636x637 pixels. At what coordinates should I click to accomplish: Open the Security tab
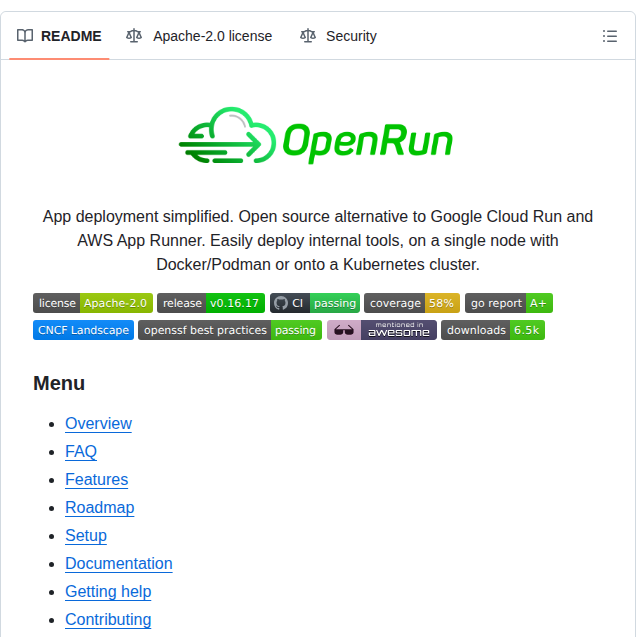click(338, 36)
